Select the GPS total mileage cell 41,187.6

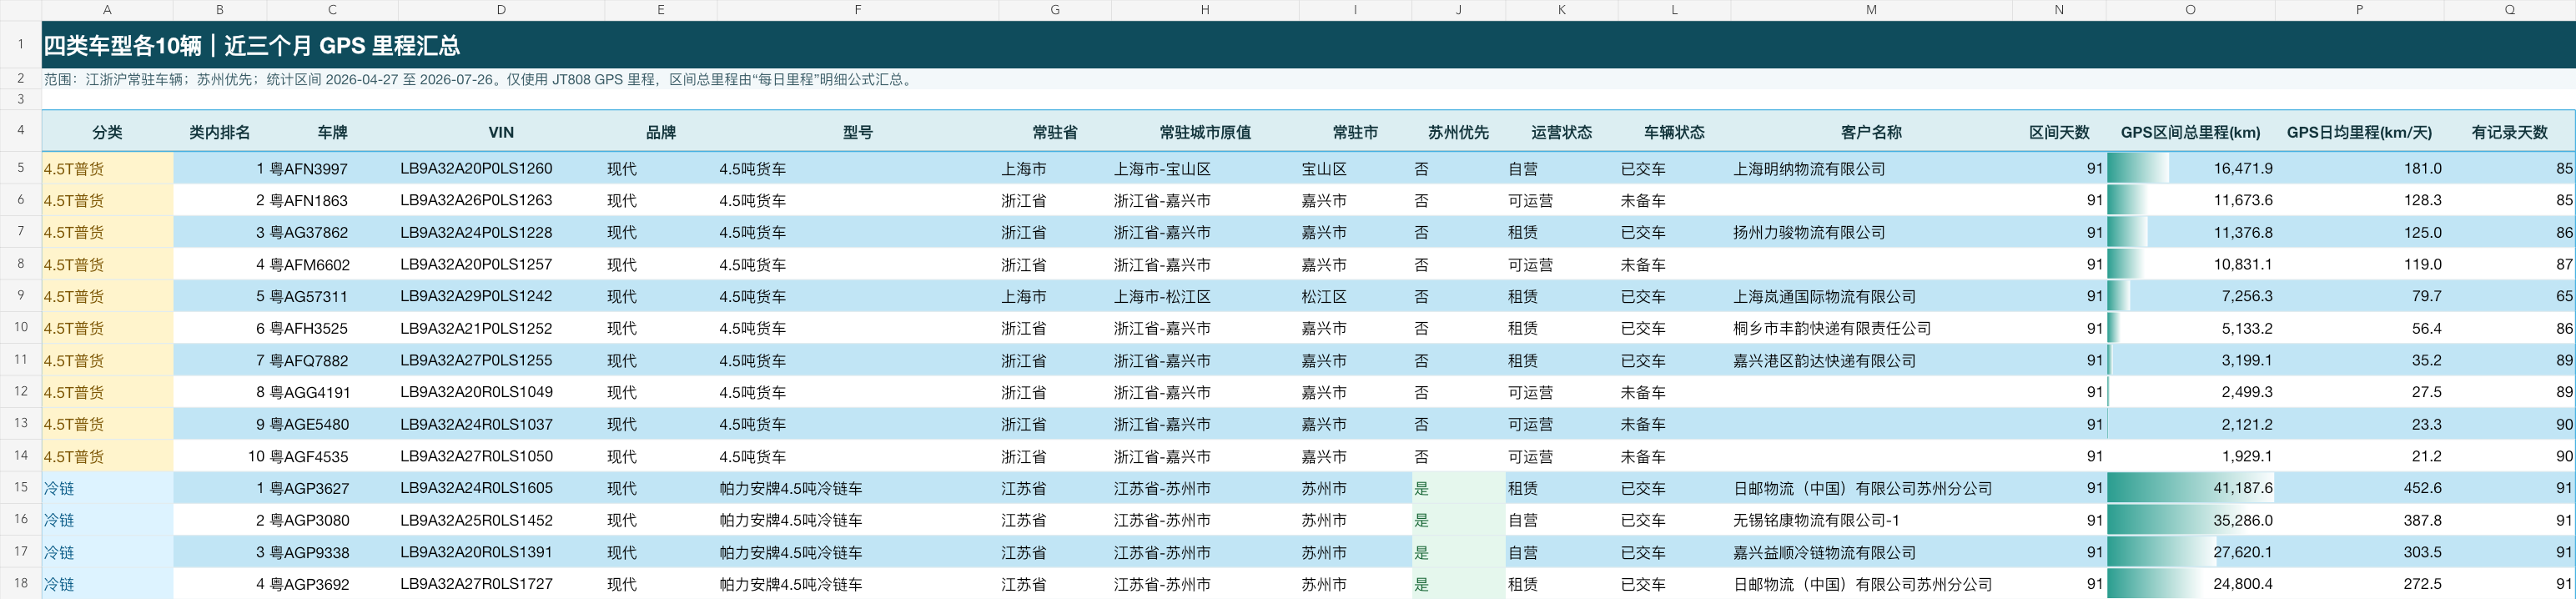[2190, 488]
